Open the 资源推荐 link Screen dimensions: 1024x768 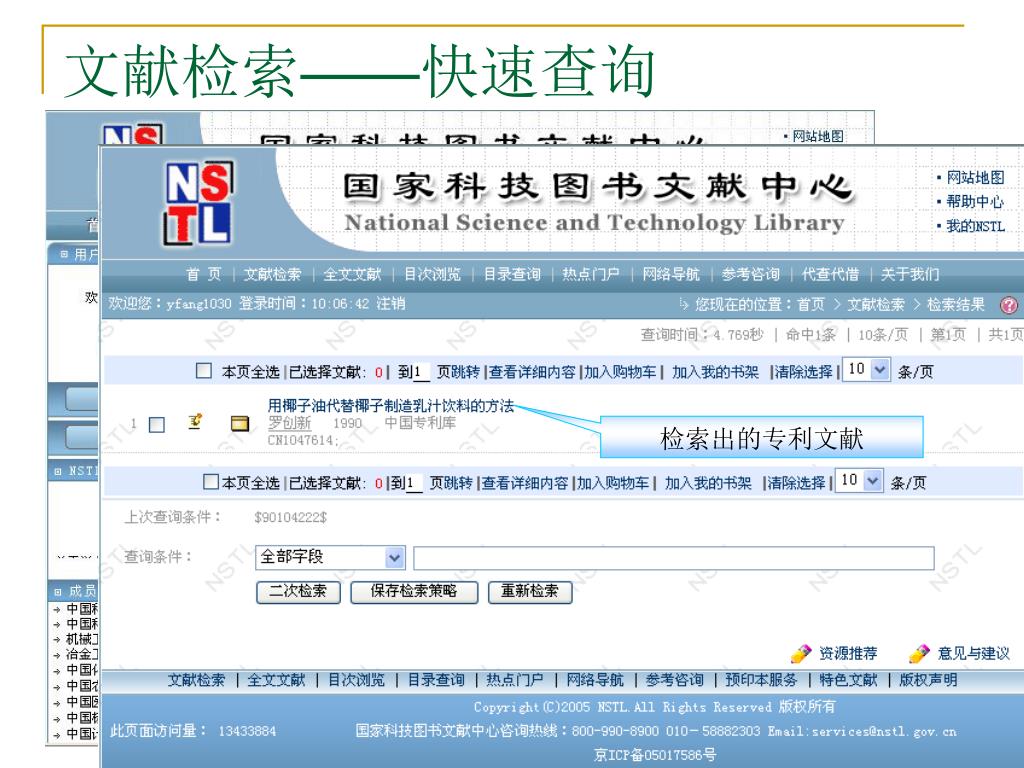coord(848,653)
